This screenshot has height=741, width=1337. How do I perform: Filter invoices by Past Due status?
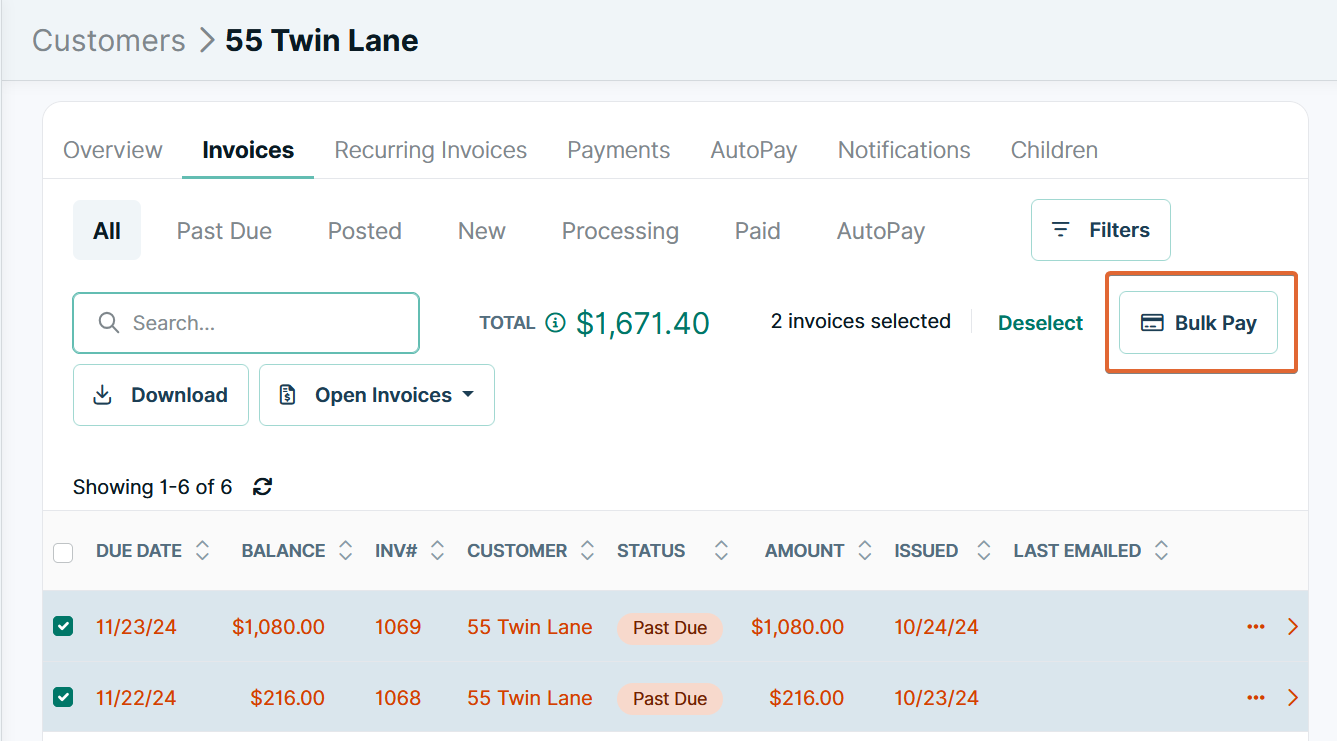(x=224, y=230)
